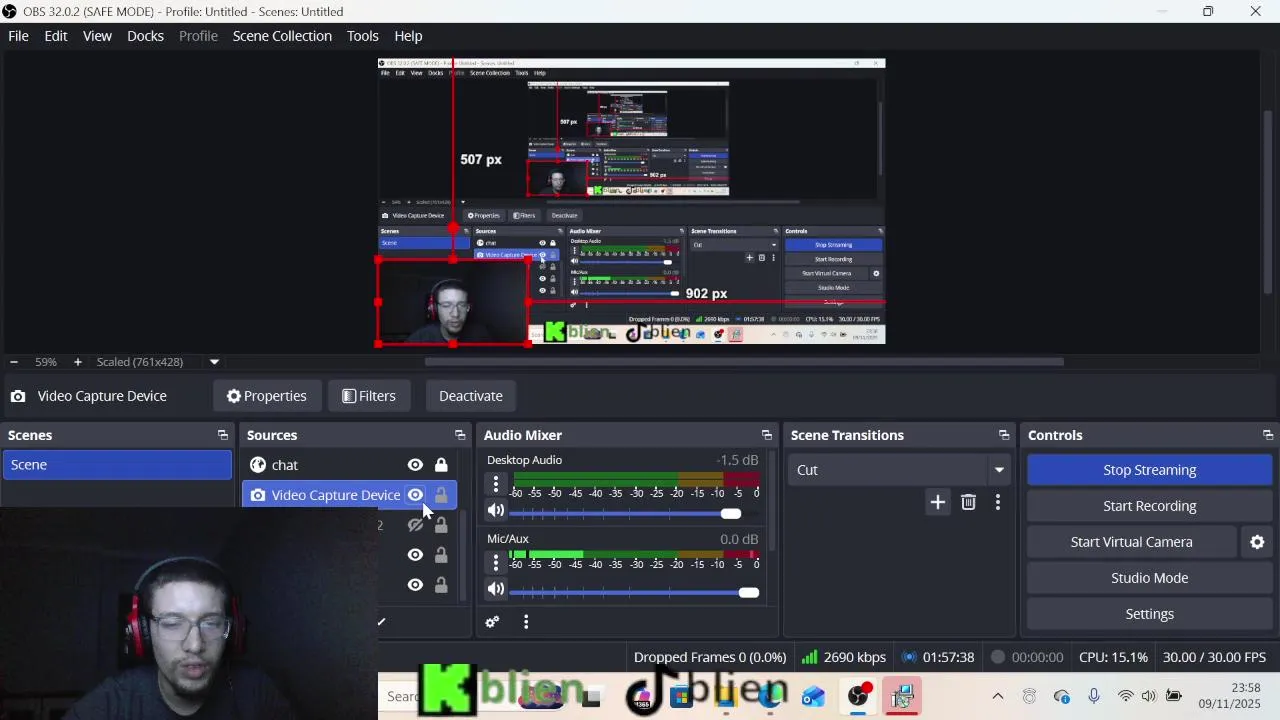This screenshot has width=1280, height=720.
Task: Open the File menu
Action: click(x=18, y=36)
